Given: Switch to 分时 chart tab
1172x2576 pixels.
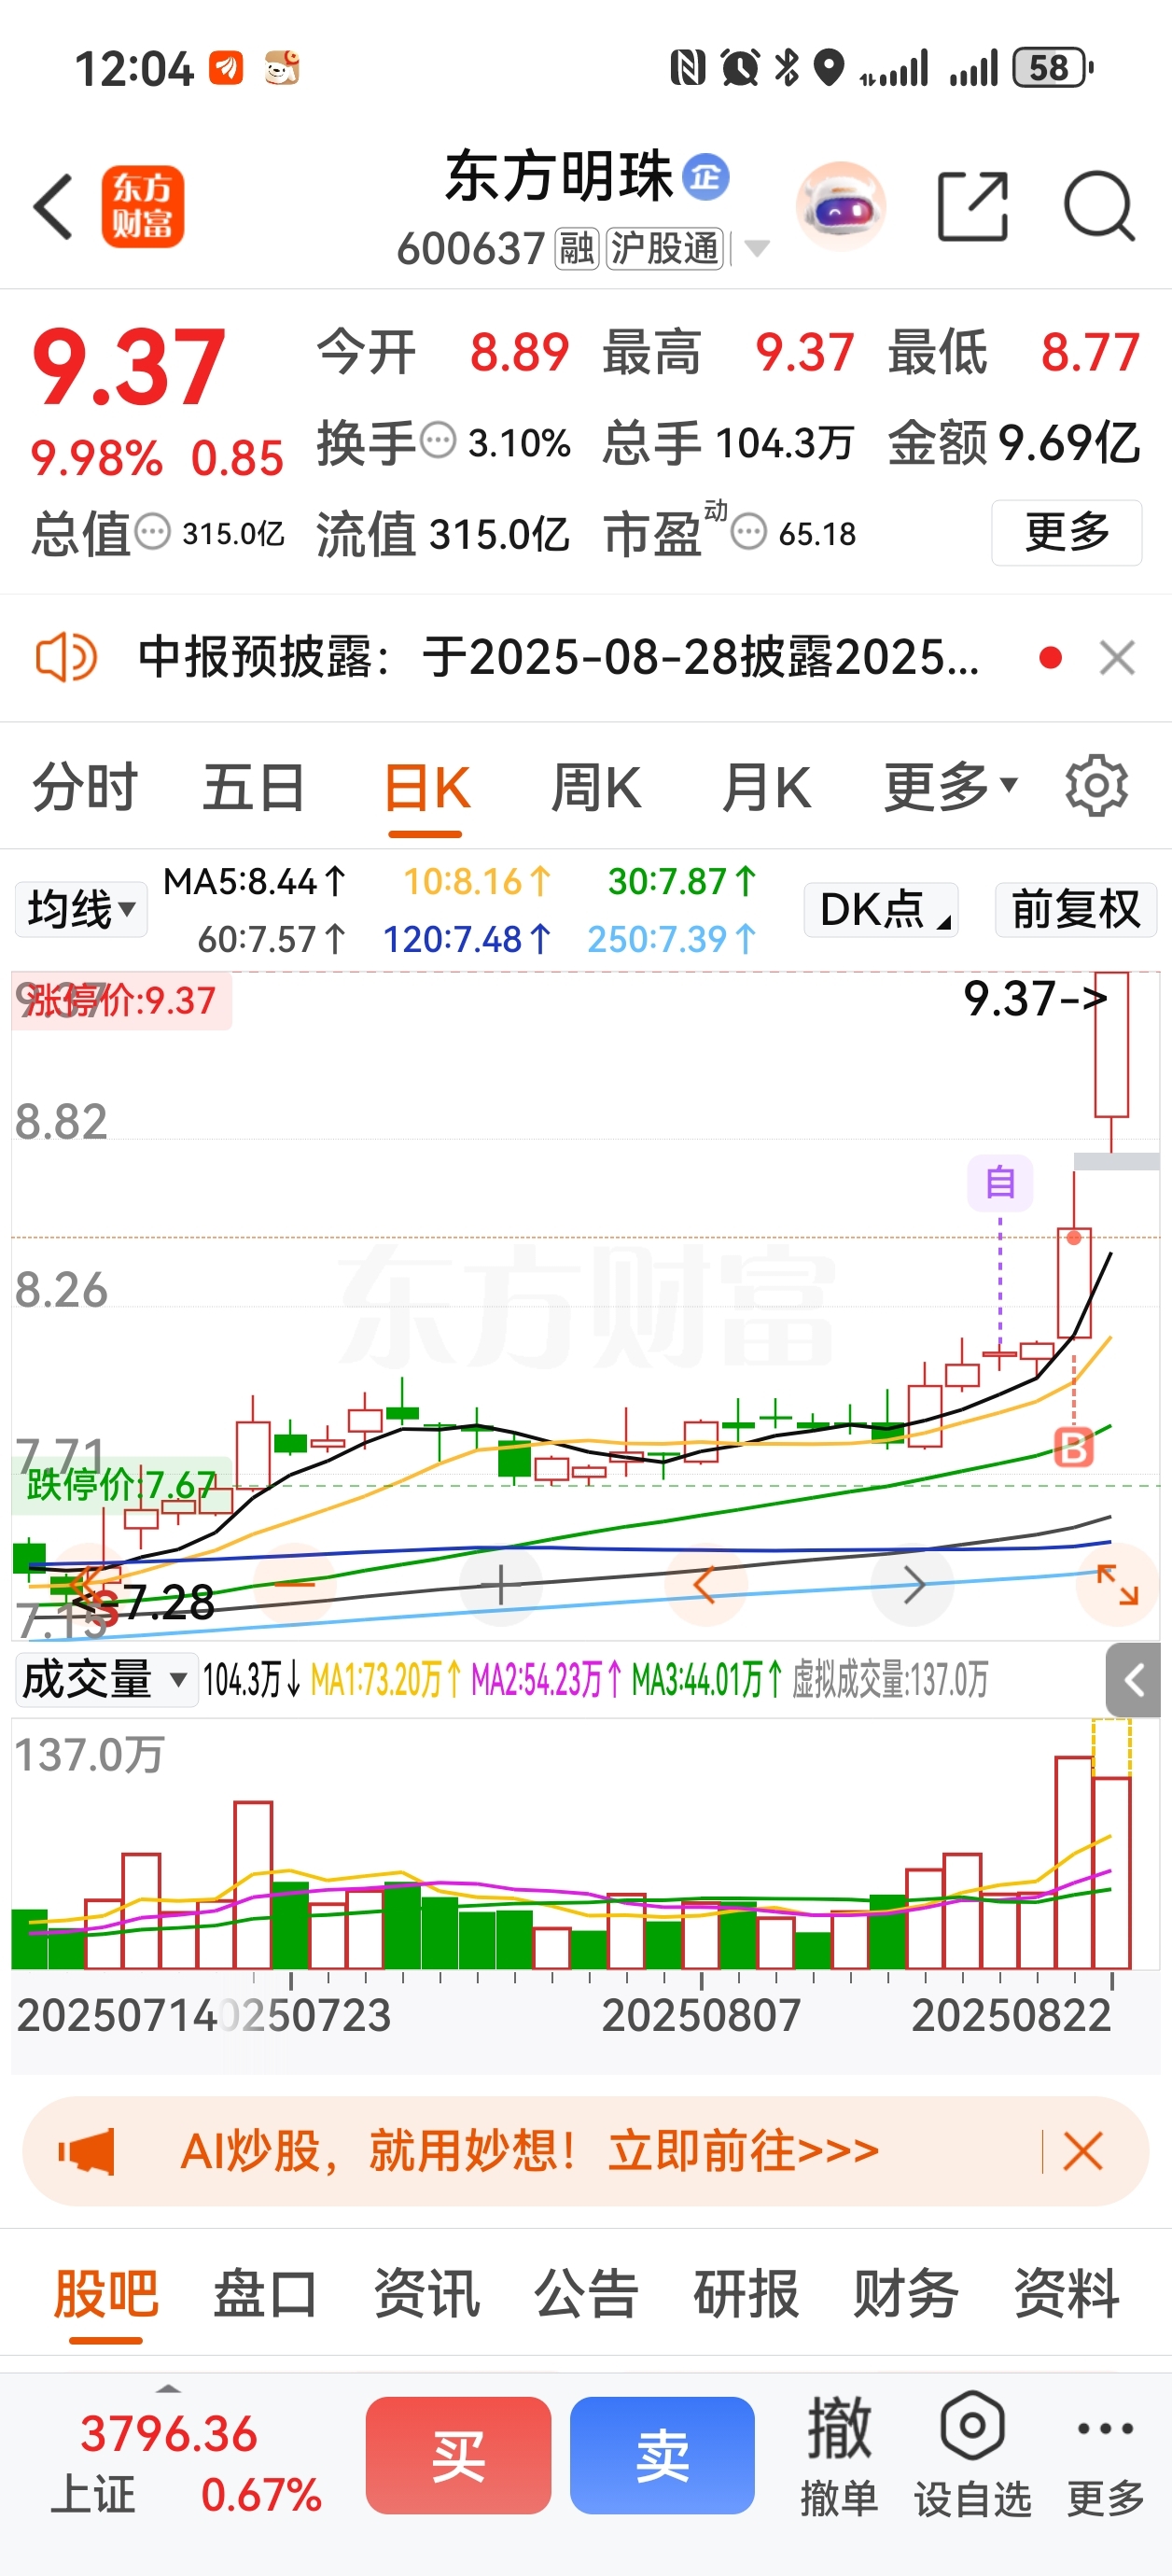Looking at the screenshot, I should 85,787.
